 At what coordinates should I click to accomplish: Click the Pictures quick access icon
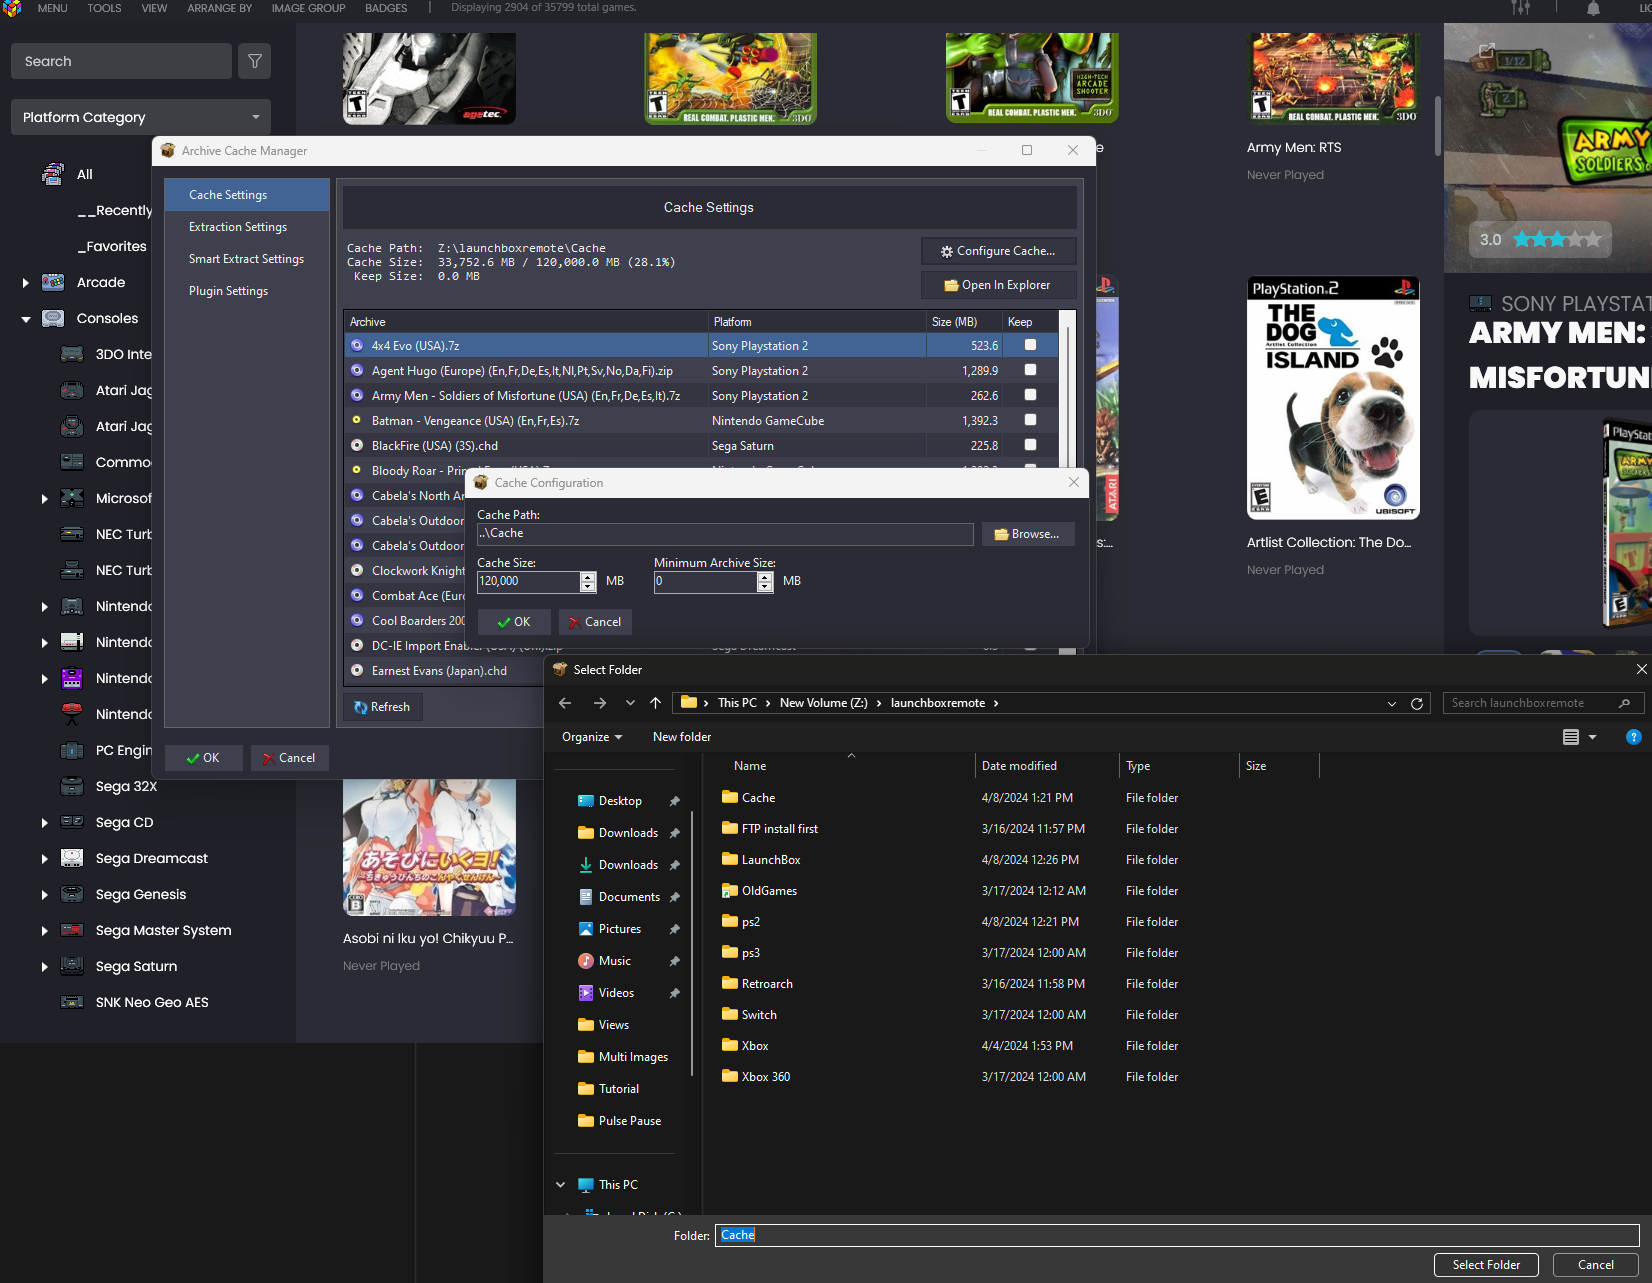coord(586,929)
